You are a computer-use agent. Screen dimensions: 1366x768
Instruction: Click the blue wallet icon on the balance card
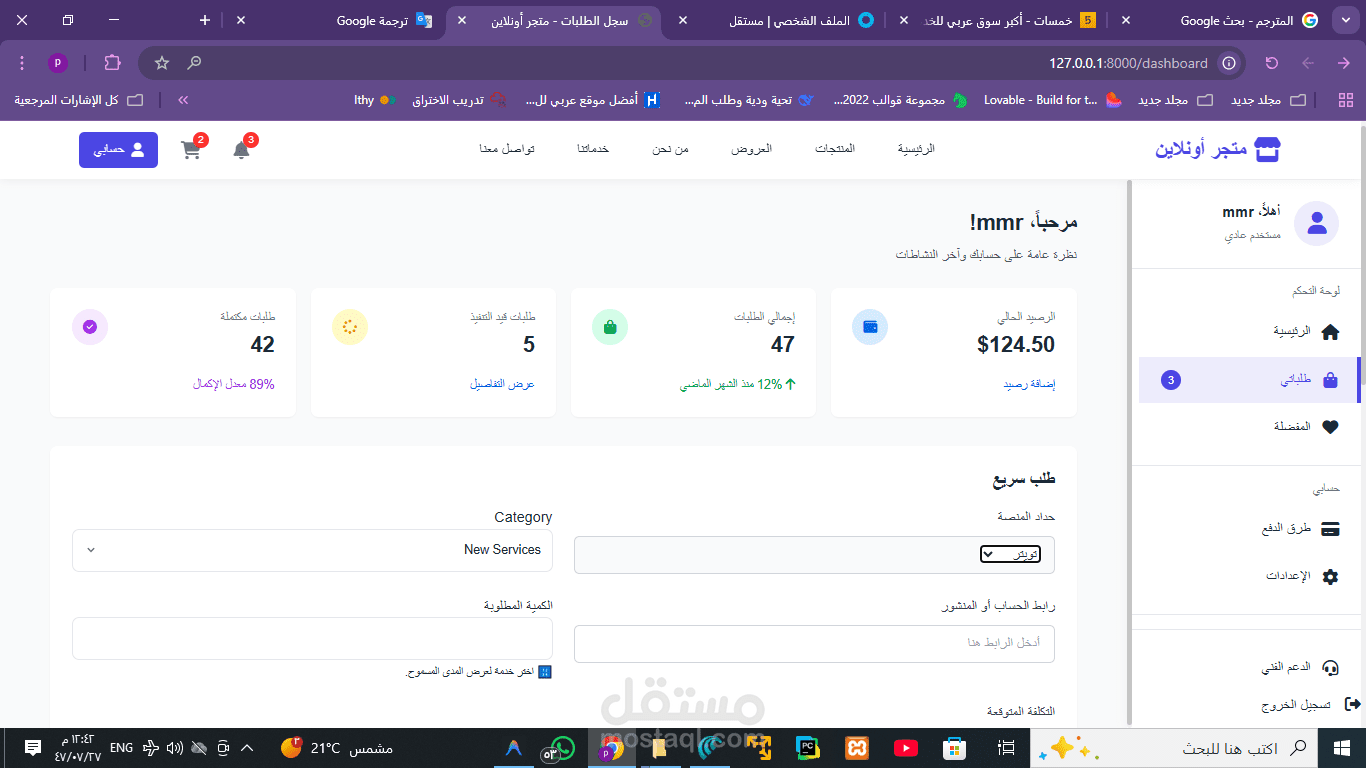(x=870, y=327)
